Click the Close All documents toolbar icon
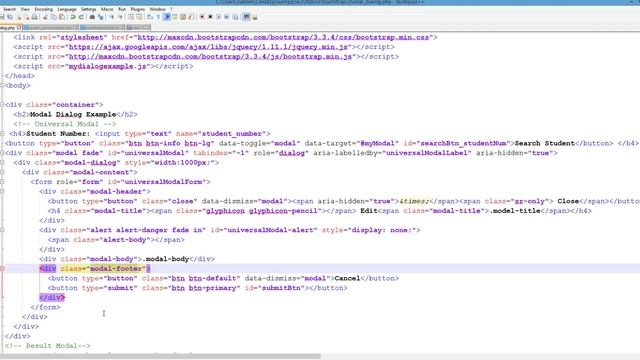Image resolution: width=640 pixels, height=360 pixels. click(x=27, y=17)
